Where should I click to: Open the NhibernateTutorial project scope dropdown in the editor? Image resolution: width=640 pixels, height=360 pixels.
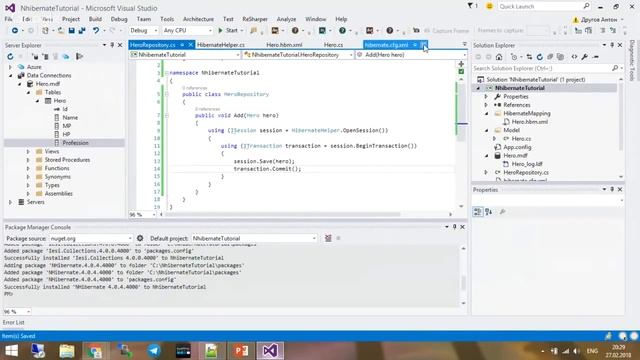[x=185, y=55]
